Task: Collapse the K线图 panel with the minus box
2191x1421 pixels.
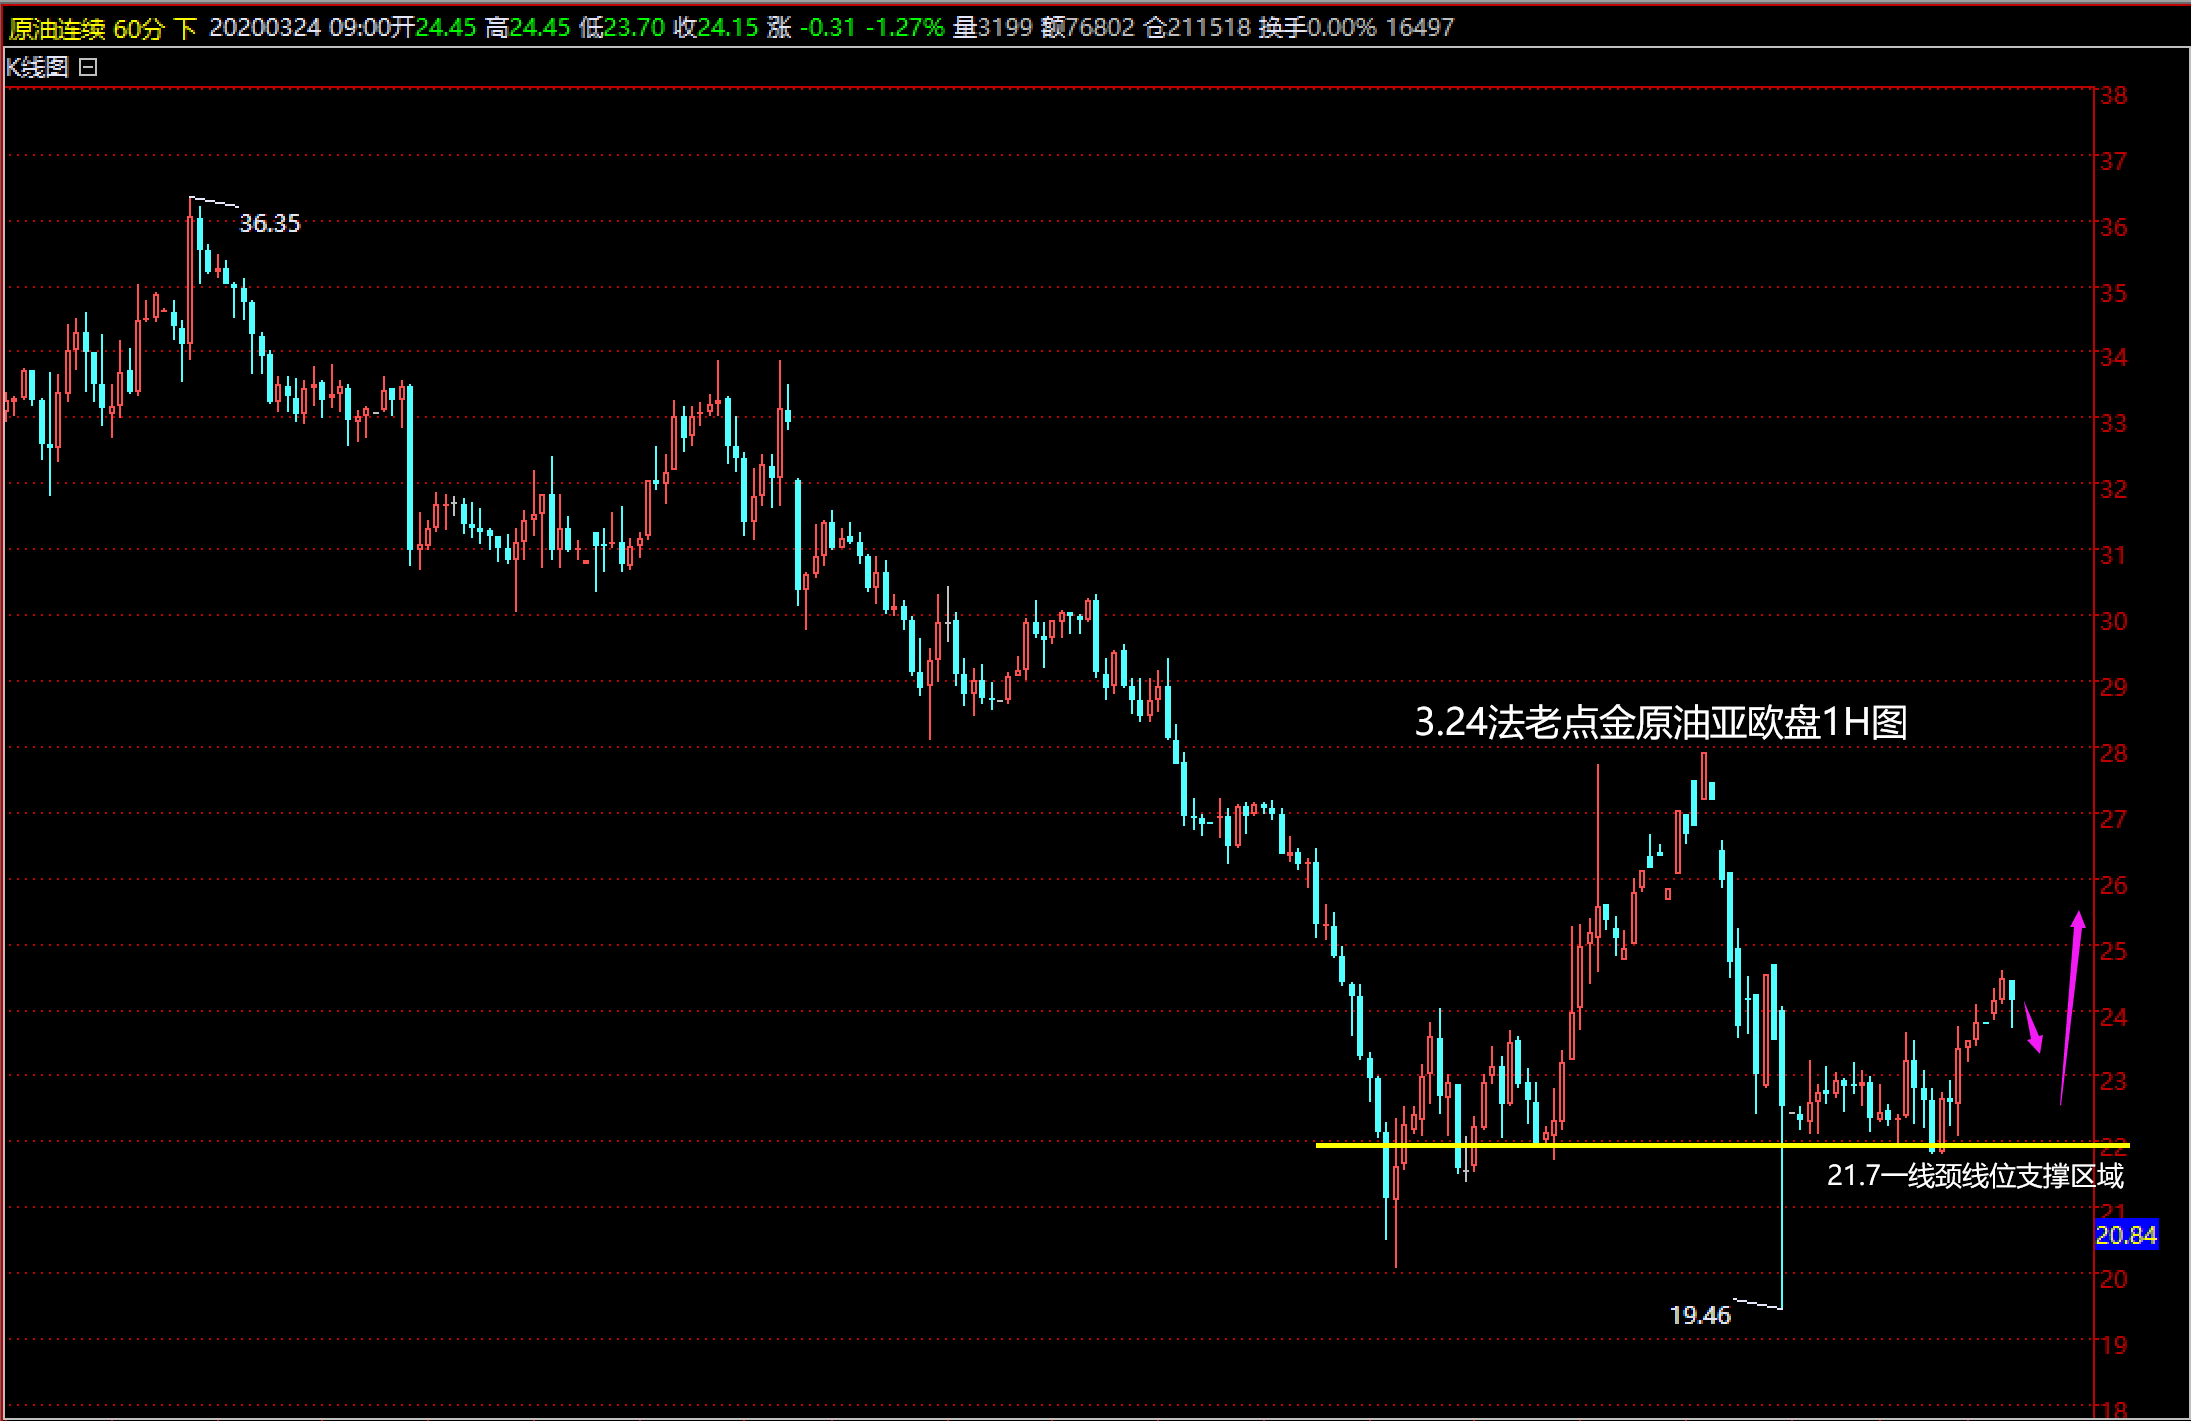Action: pos(88,67)
